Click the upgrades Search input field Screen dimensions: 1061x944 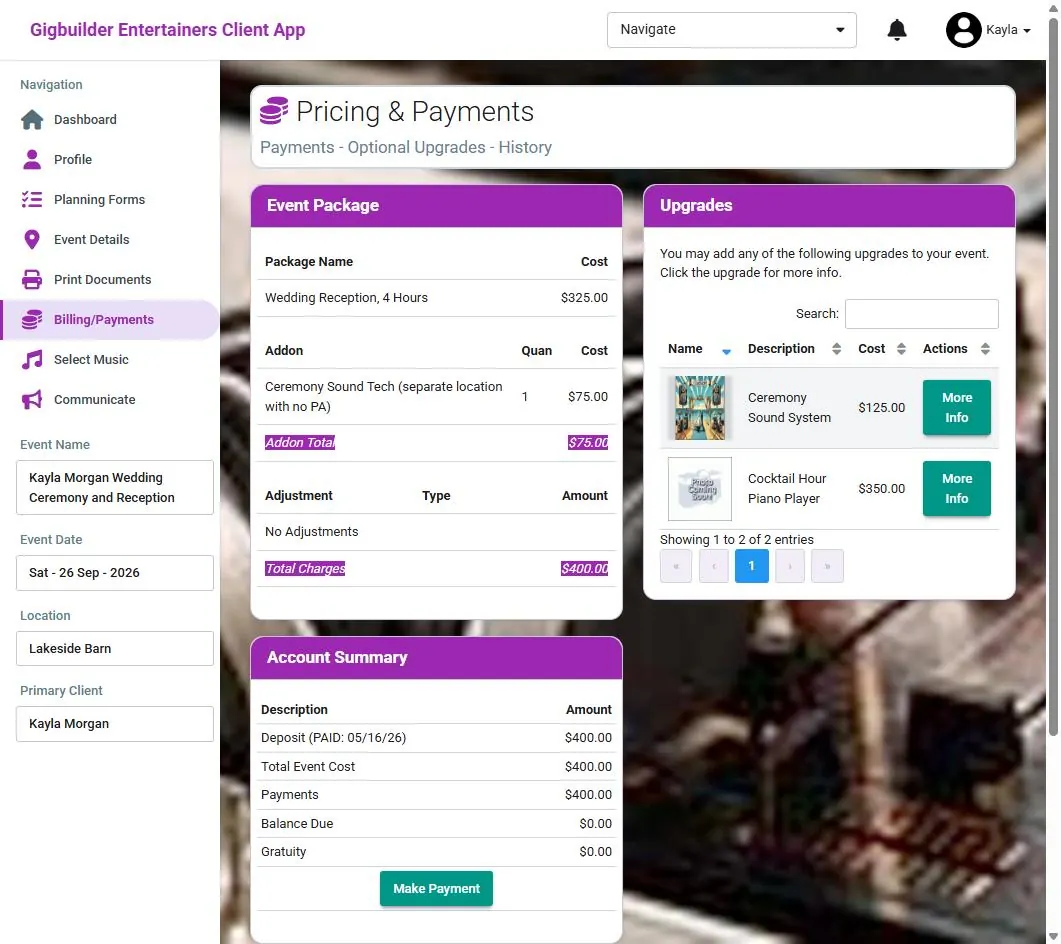pyautogui.click(x=922, y=314)
